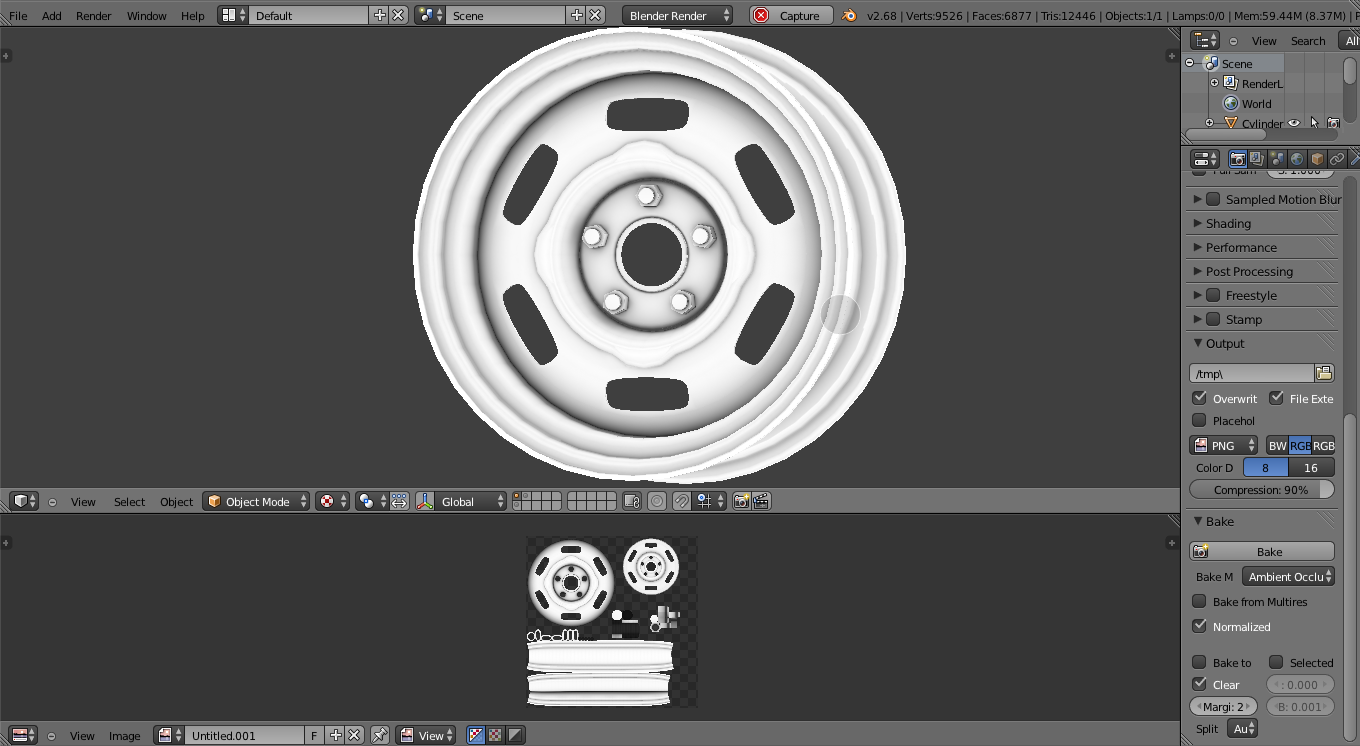Open the Help menu
Screen dimensions: 1360x746
click(193, 15)
